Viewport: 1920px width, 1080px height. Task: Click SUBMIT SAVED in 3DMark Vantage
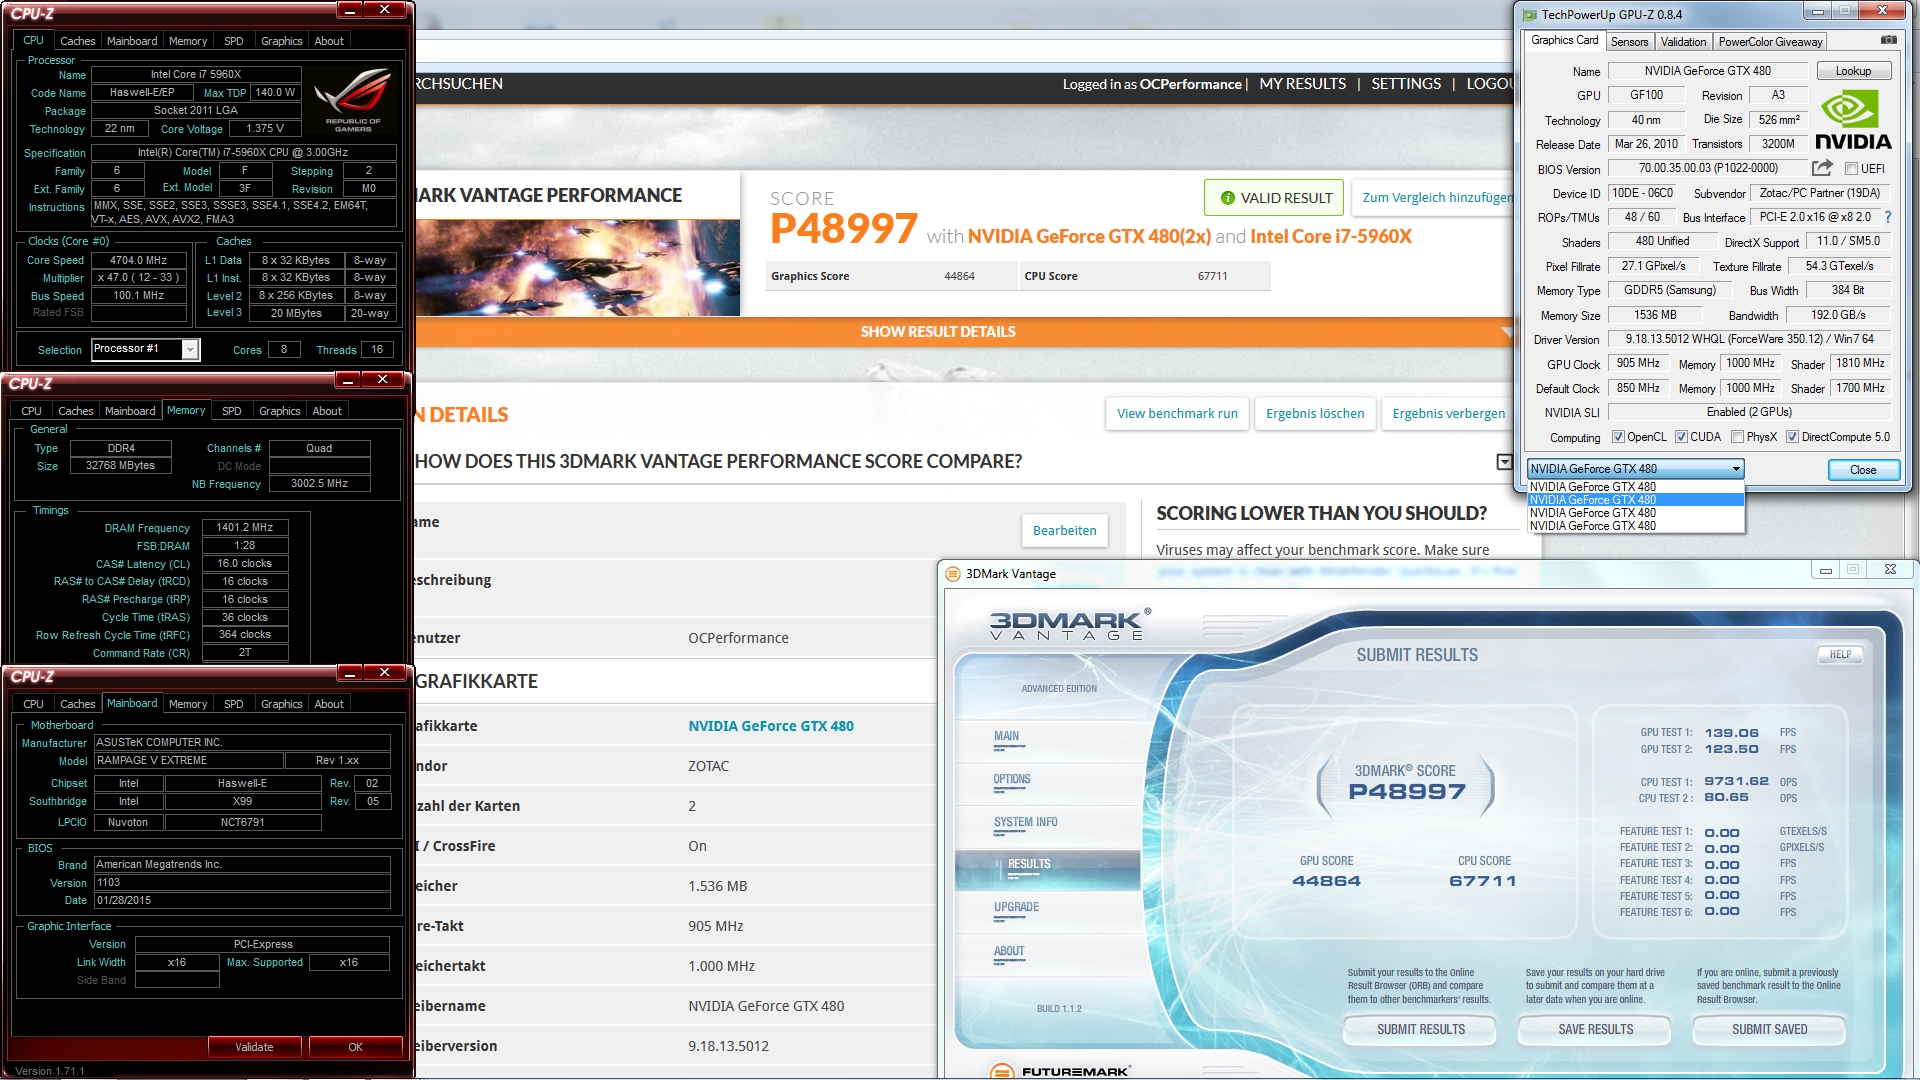1769,1029
